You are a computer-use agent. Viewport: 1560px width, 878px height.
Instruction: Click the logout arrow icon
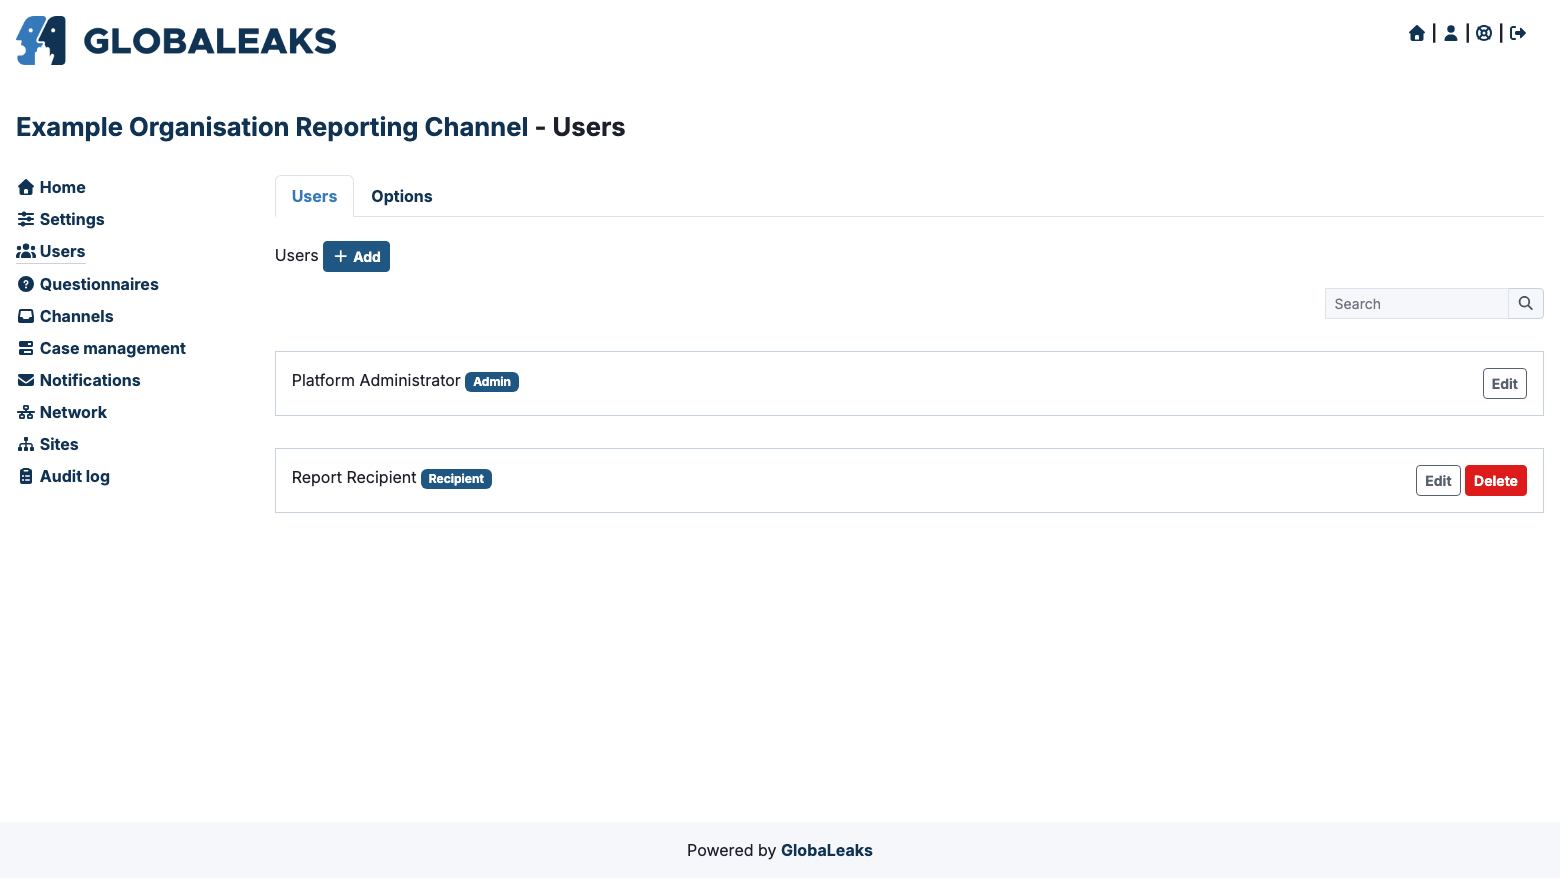point(1518,33)
